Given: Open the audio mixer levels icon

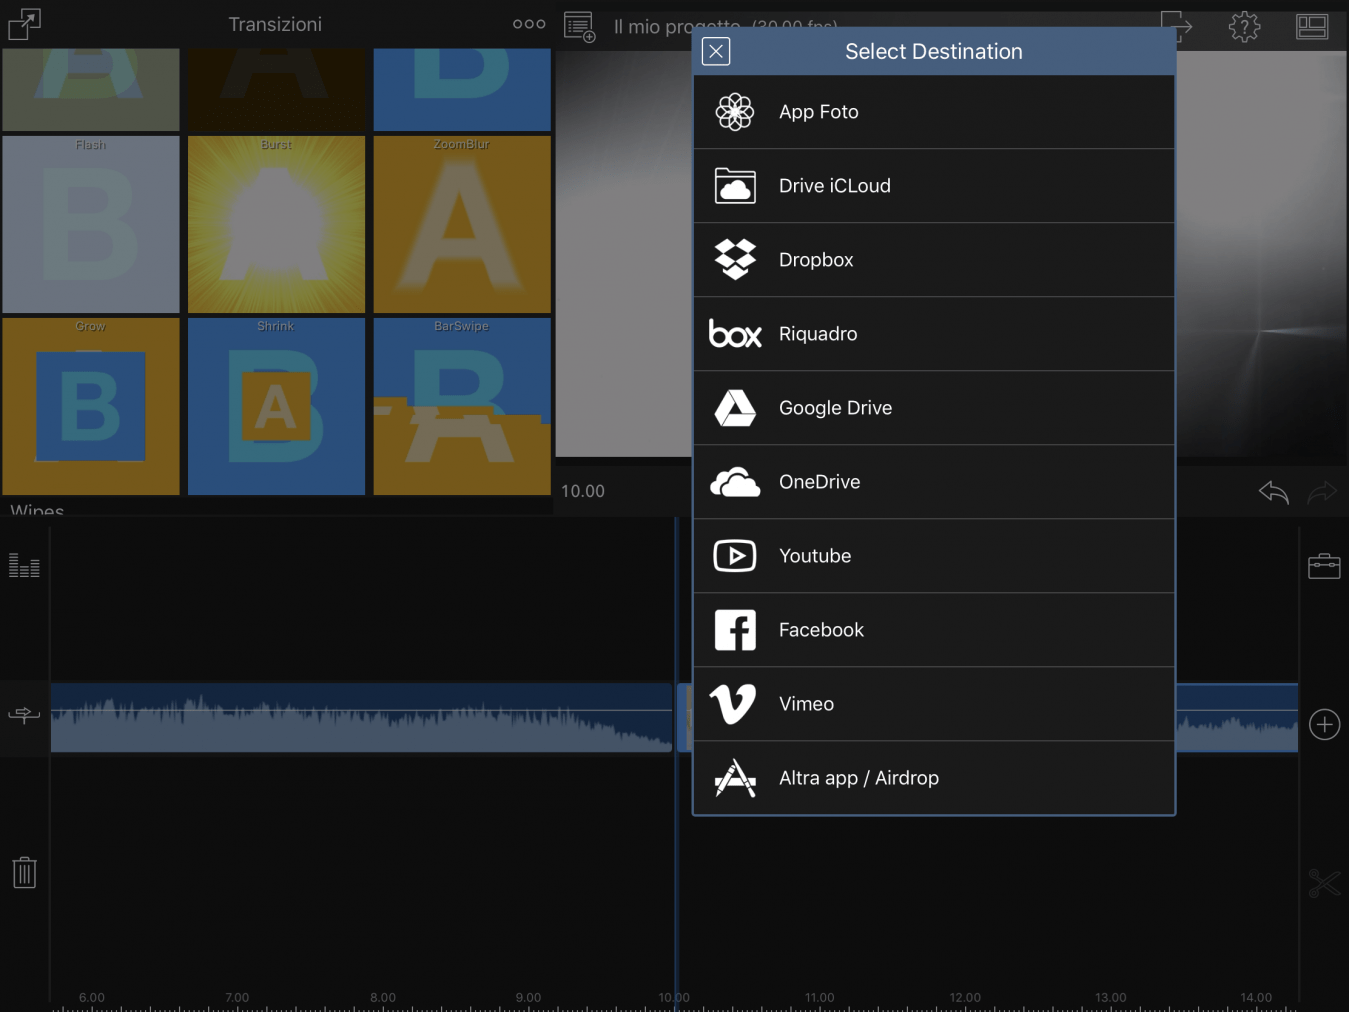Looking at the screenshot, I should pyautogui.click(x=24, y=566).
